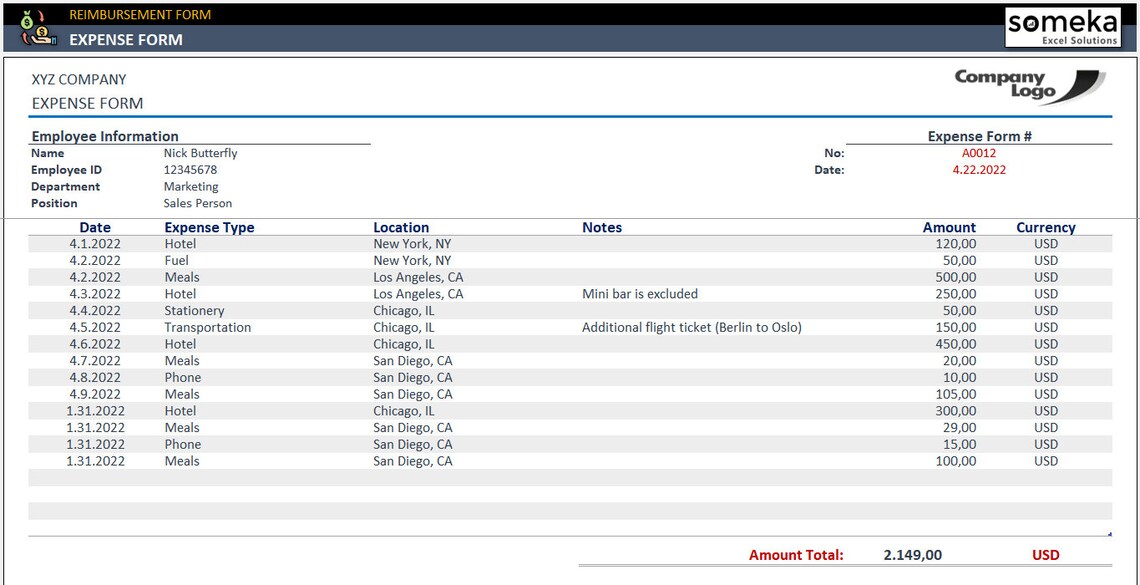Click the red downward arrow in header icon
The width and height of the screenshot is (1140, 585).
tap(41, 16)
